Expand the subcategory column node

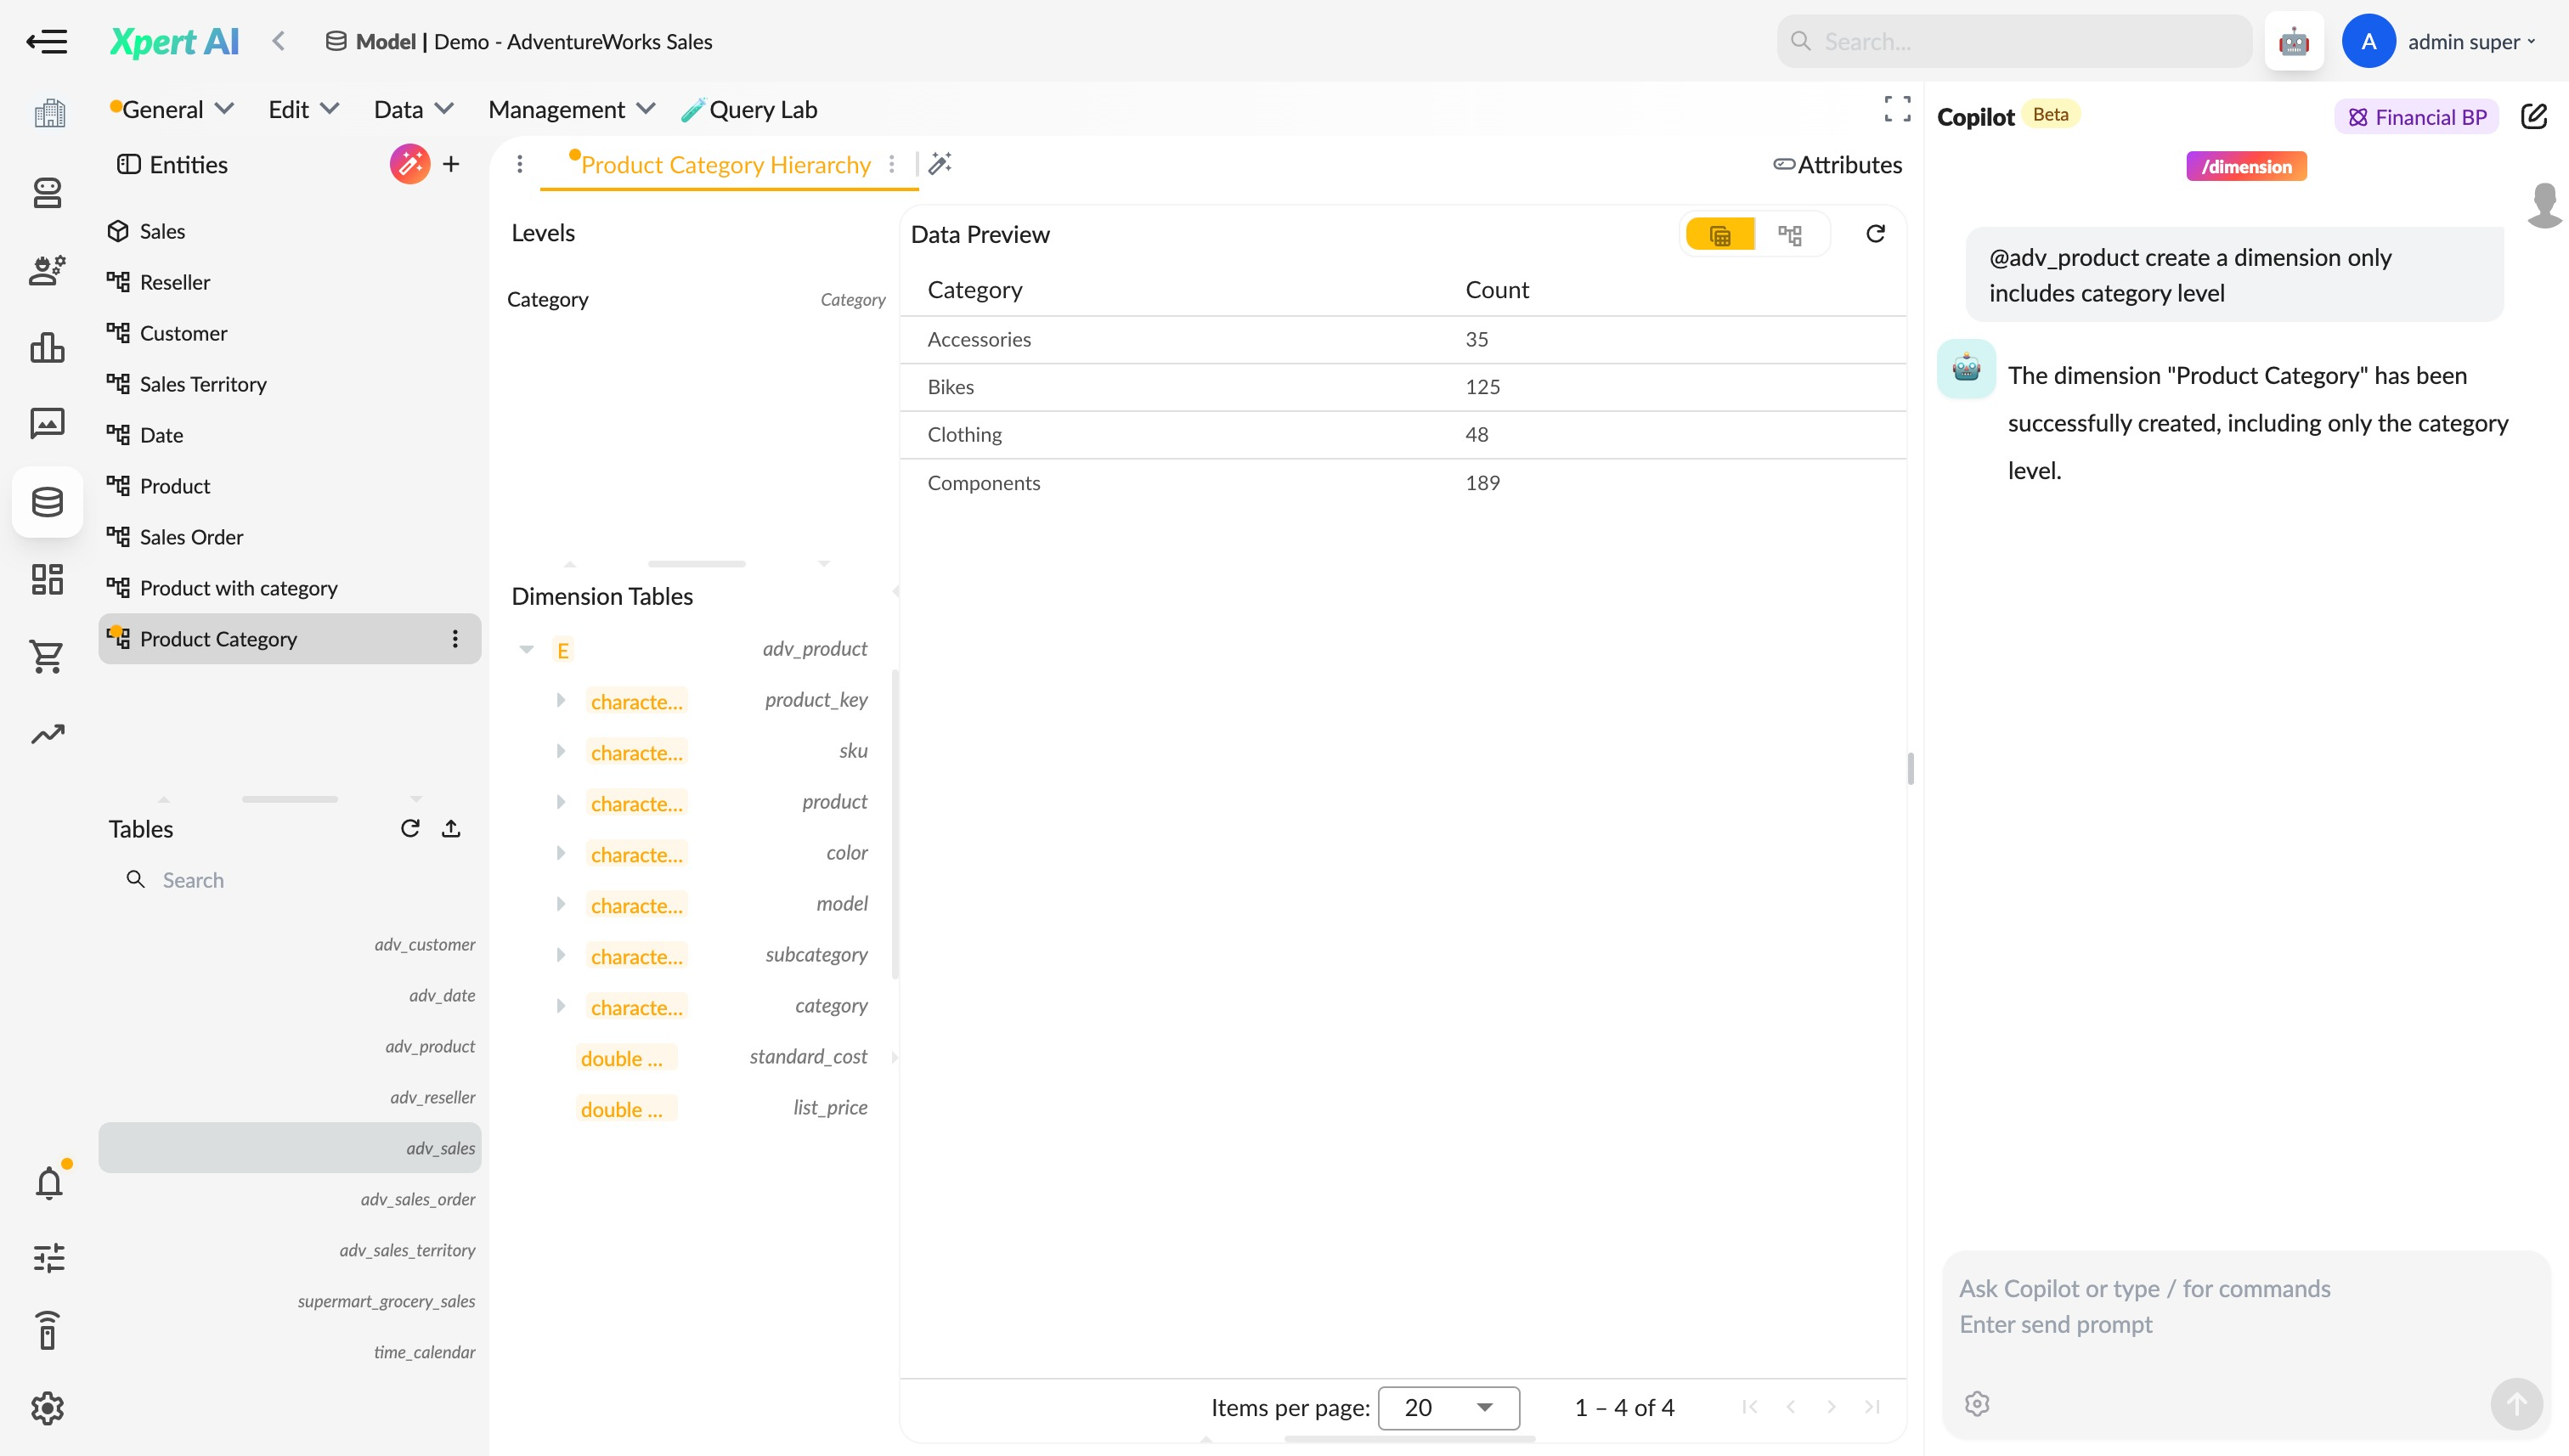coord(561,955)
